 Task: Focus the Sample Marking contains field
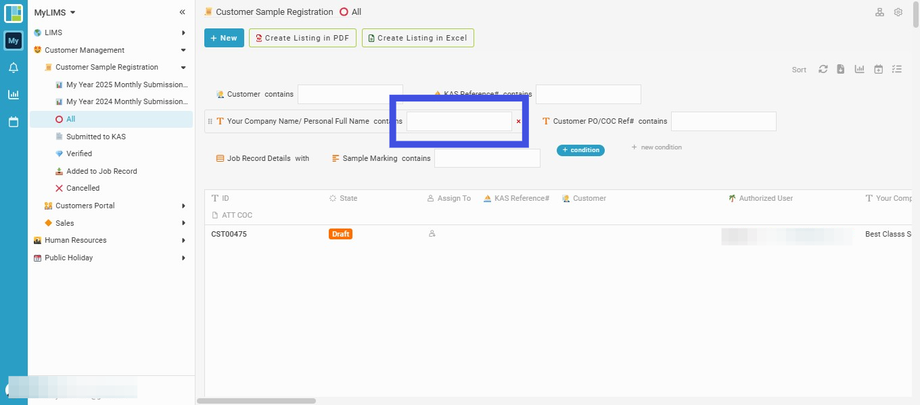487,158
